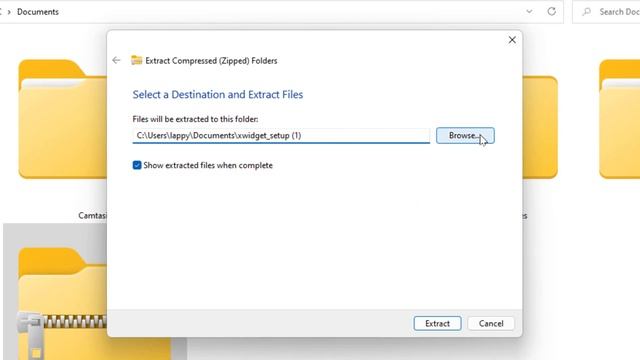Select the folder at far right of Explorer
Image resolution: width=640 pixels, height=360 pixels.
click(x=619, y=119)
